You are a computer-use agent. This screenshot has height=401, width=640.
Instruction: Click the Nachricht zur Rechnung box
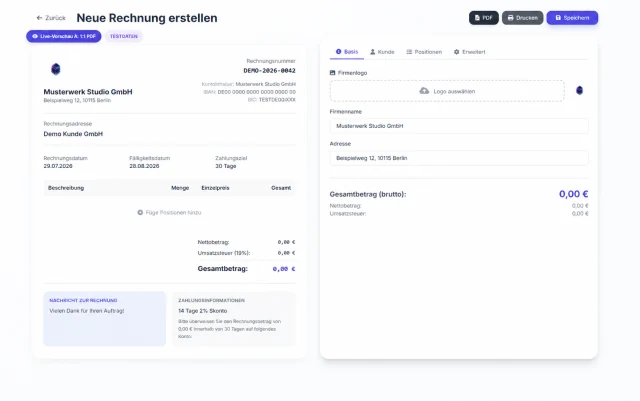point(104,319)
